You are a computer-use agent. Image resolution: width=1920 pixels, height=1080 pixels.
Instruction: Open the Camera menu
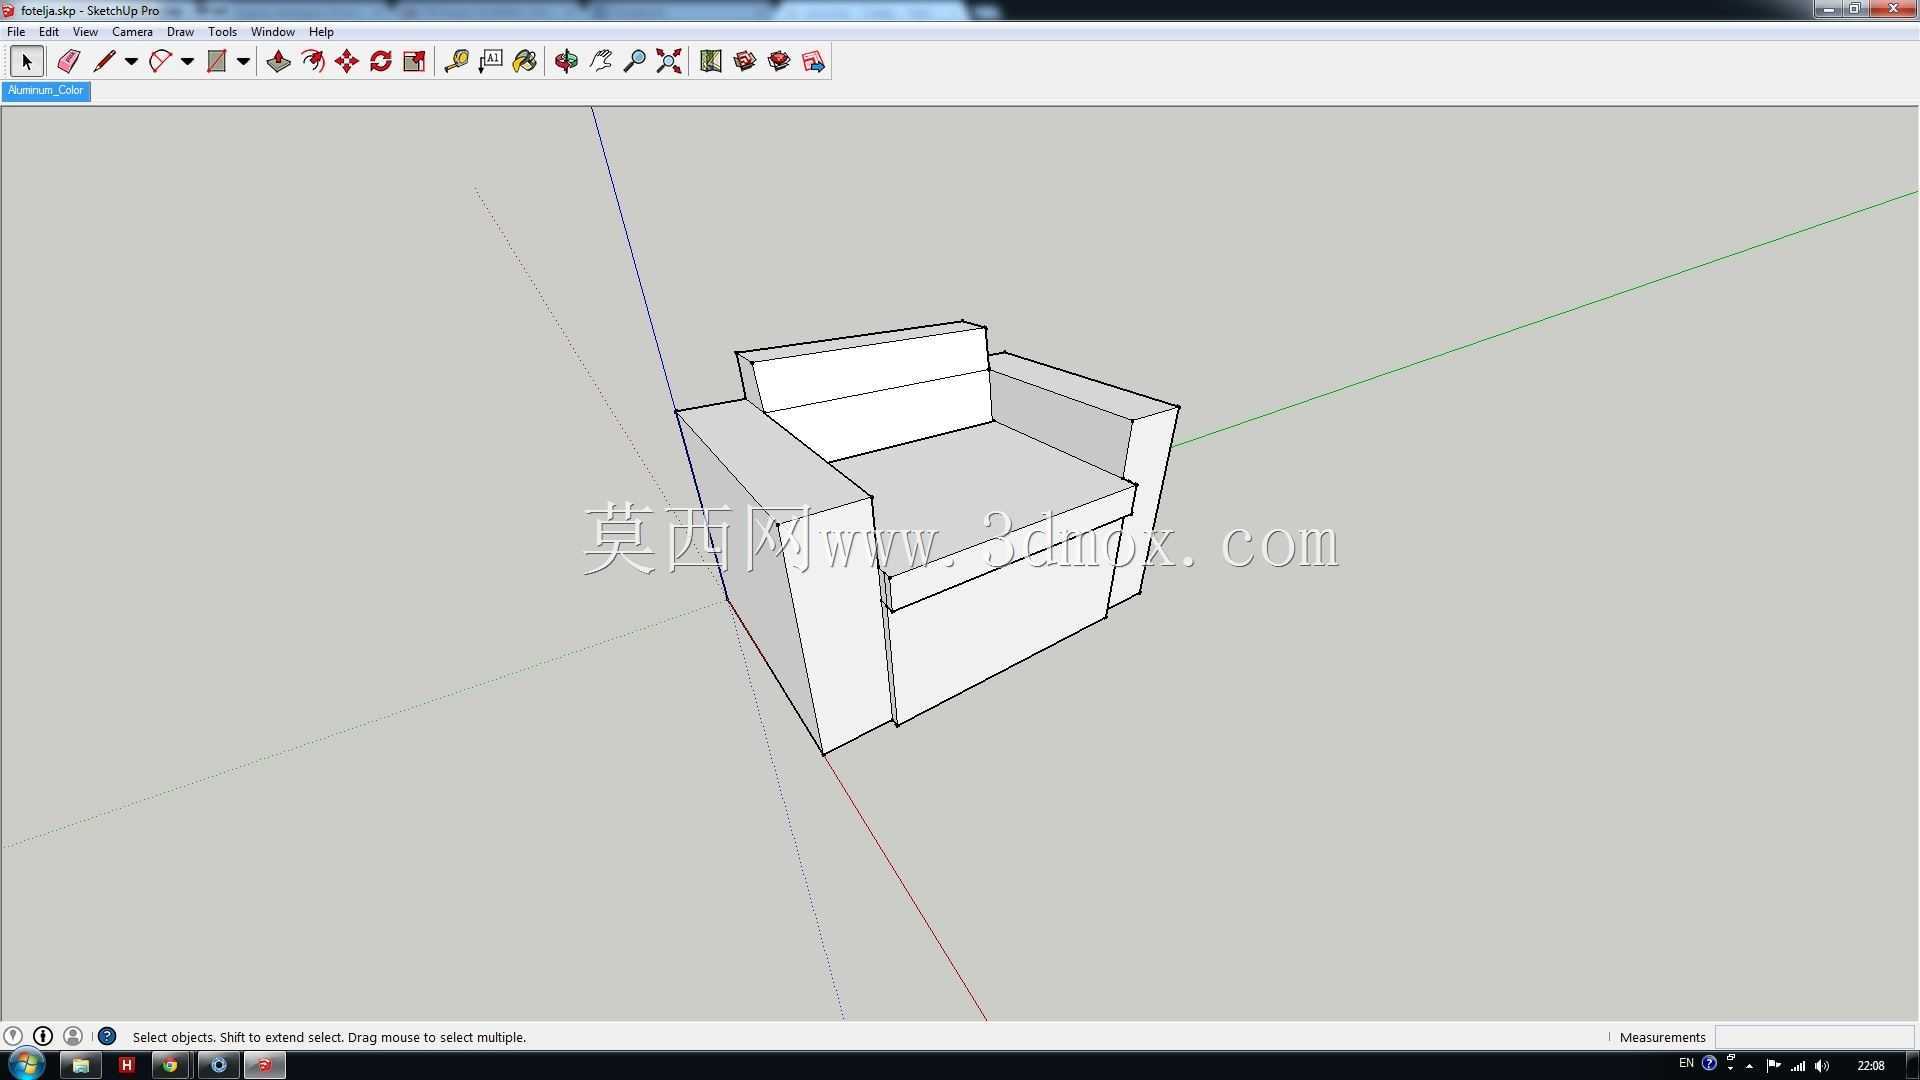(132, 32)
